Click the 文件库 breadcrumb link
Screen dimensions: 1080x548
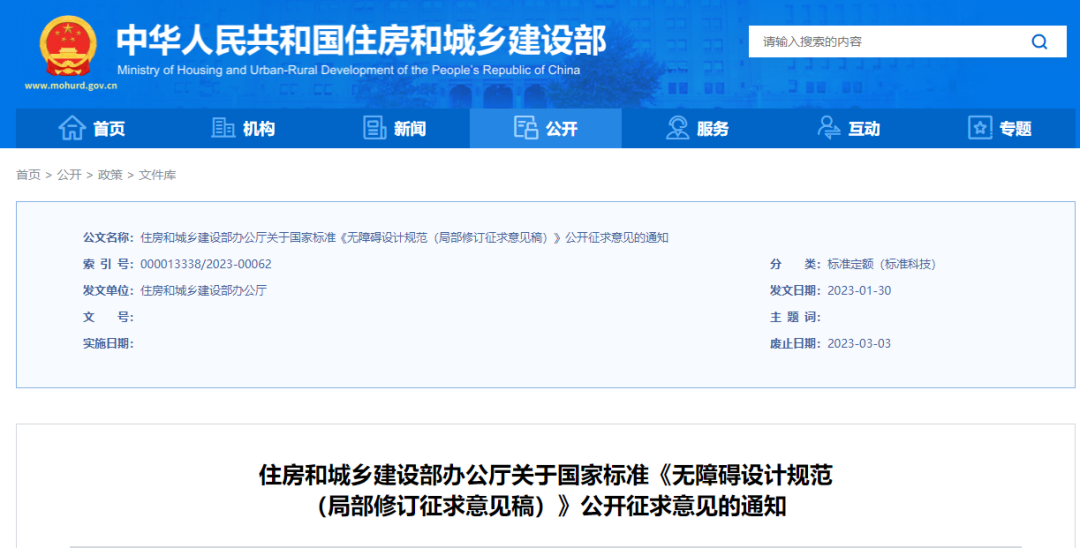click(157, 175)
